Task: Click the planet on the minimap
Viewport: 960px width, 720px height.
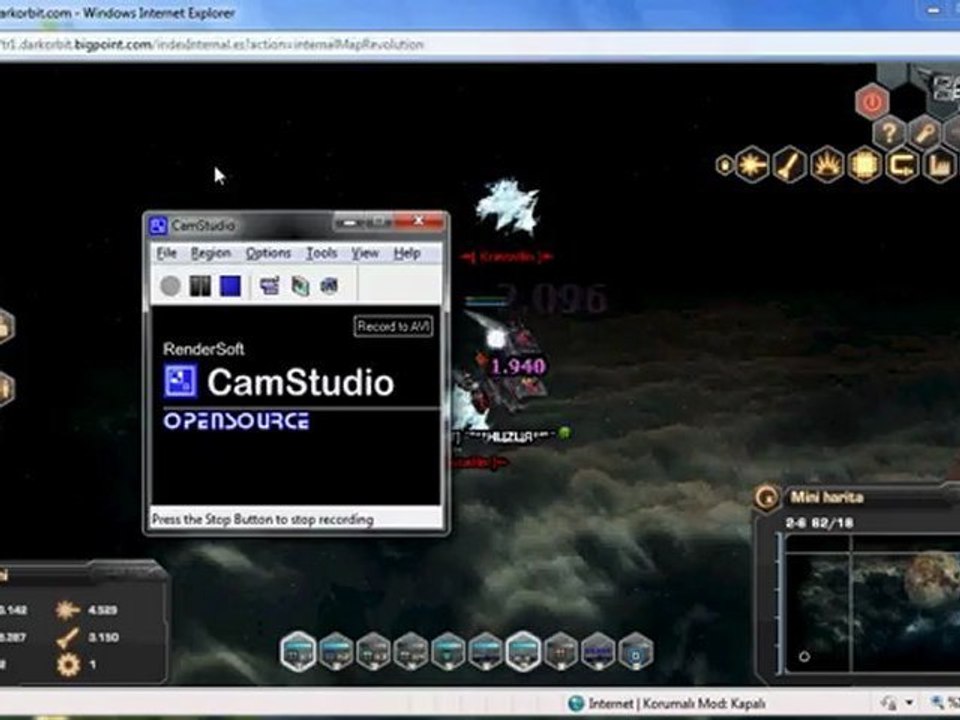Action: click(x=932, y=578)
